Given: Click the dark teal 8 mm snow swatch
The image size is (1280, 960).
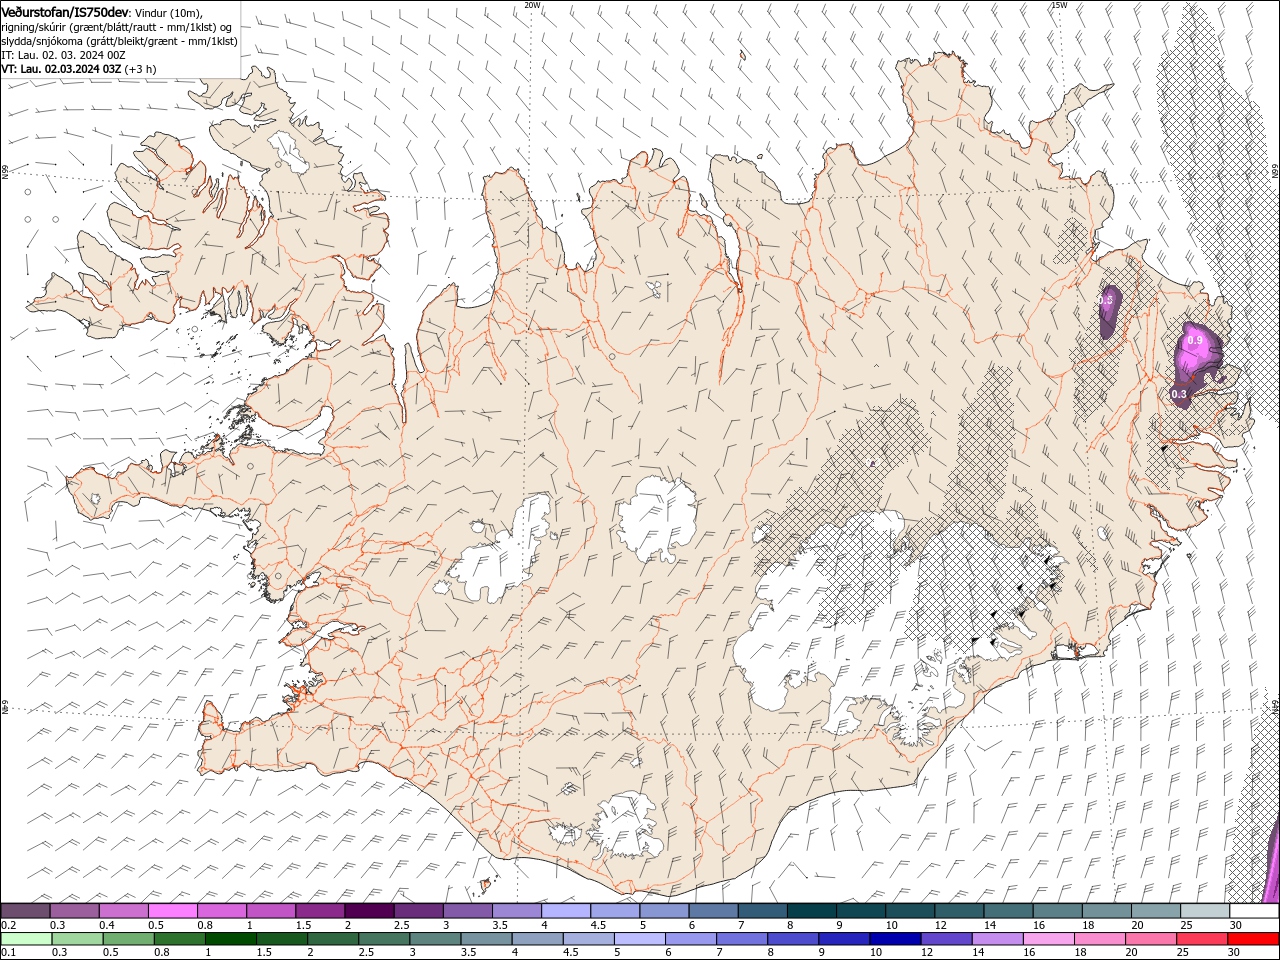Looking at the screenshot, I should point(812,911).
